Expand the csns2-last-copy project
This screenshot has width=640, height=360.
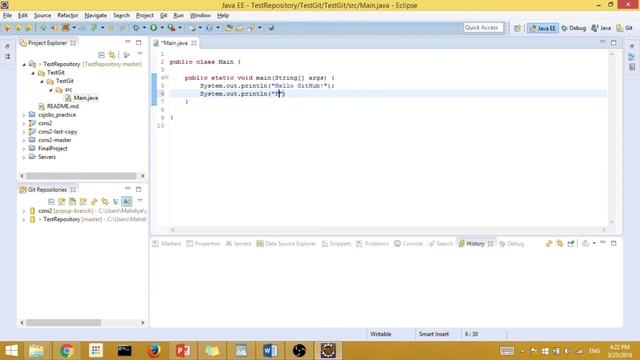click(x=24, y=132)
